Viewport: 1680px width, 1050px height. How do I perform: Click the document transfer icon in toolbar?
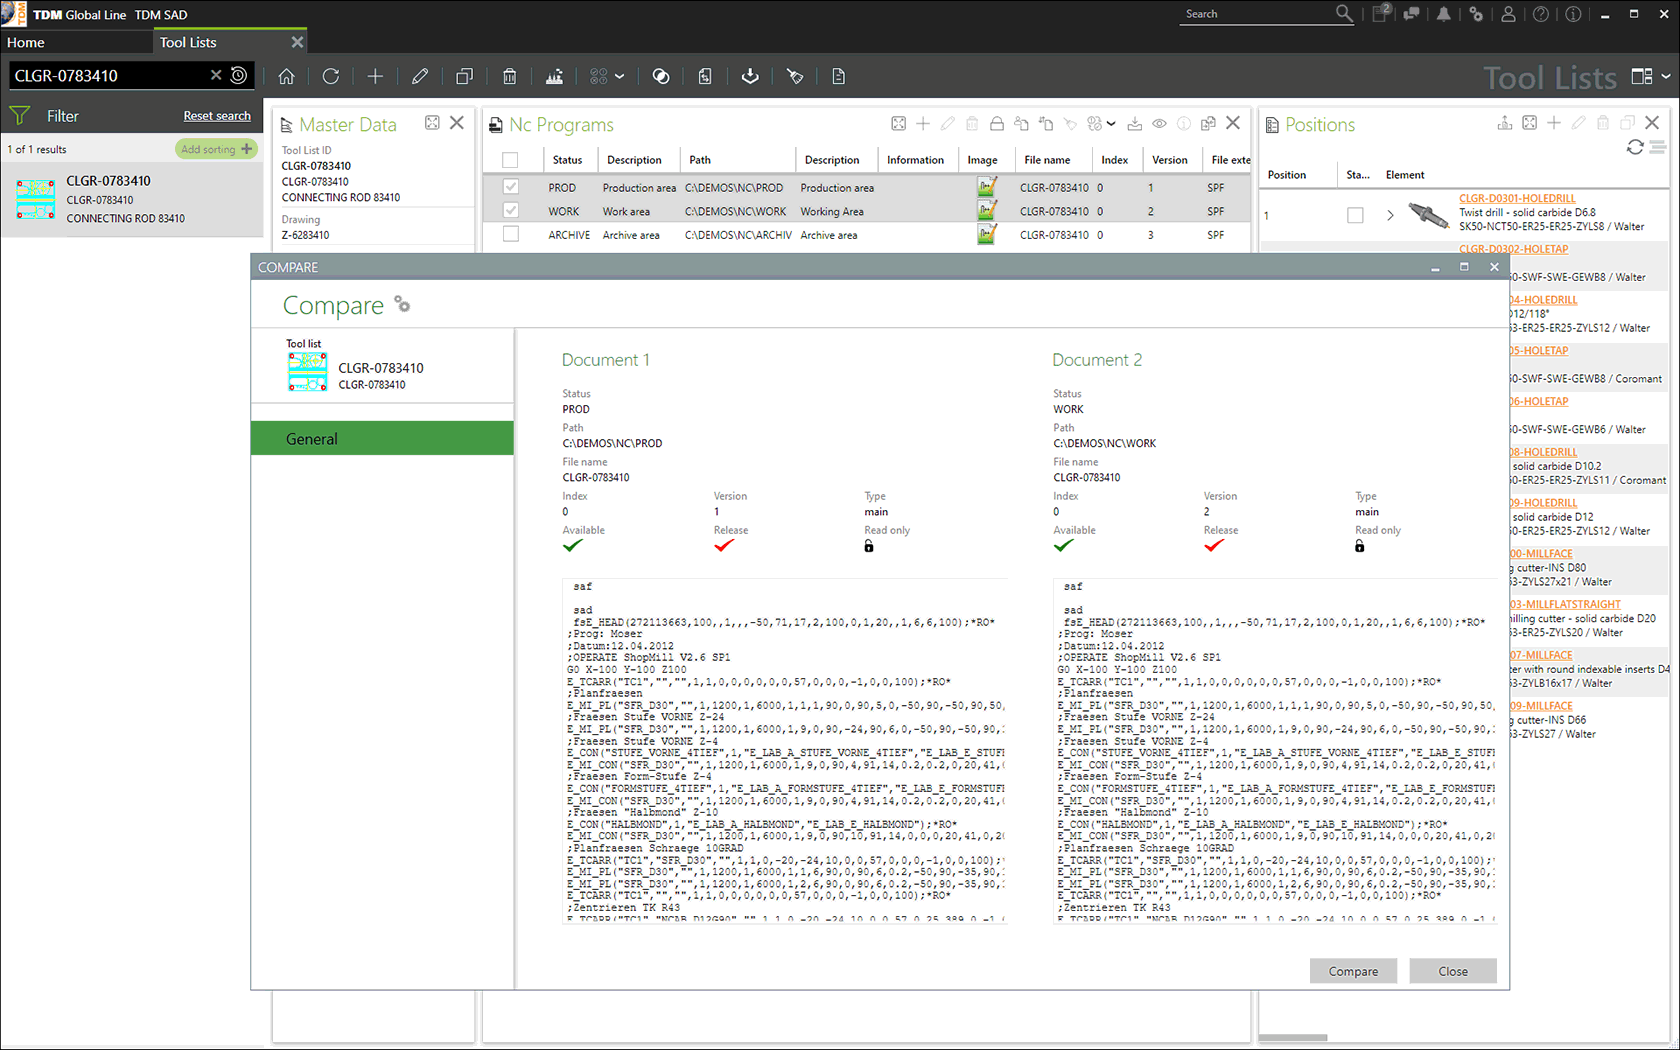[x=705, y=76]
